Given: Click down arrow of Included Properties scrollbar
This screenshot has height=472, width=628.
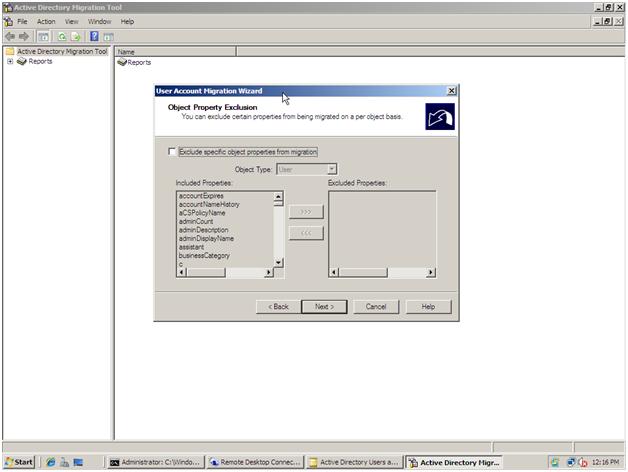Looking at the screenshot, I should tap(278, 262).
